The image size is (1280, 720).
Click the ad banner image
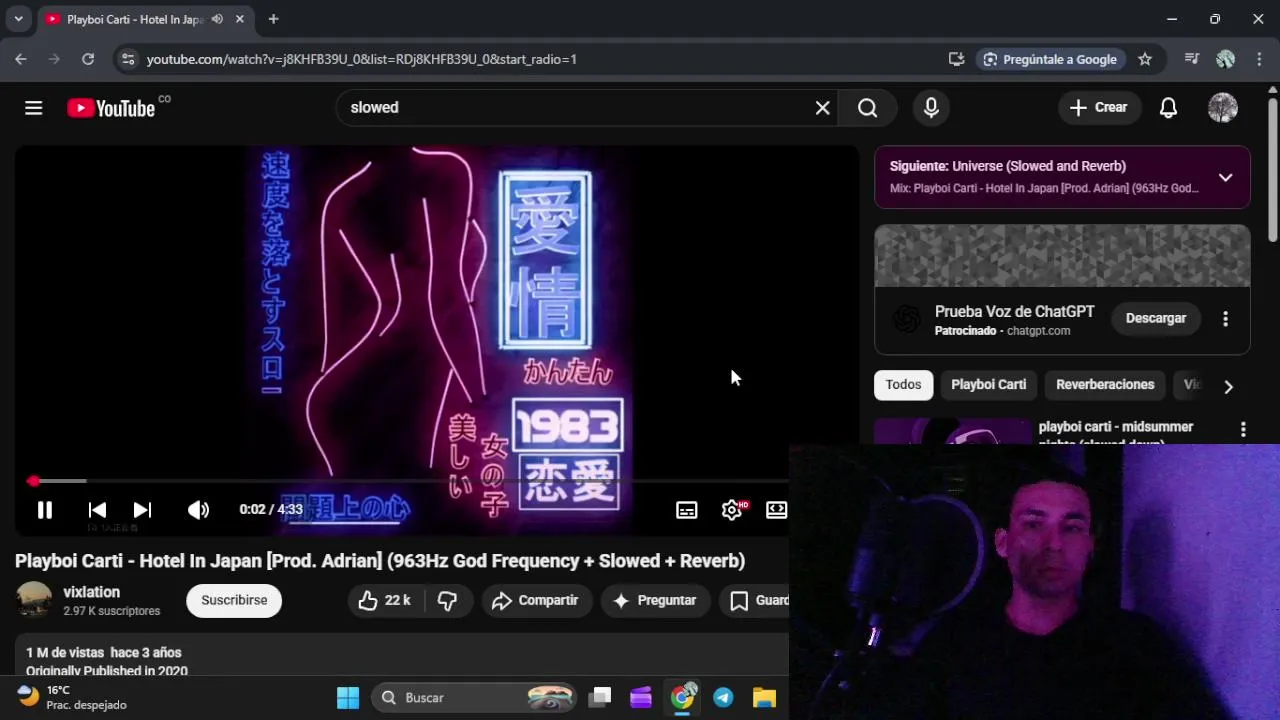[1062, 256]
